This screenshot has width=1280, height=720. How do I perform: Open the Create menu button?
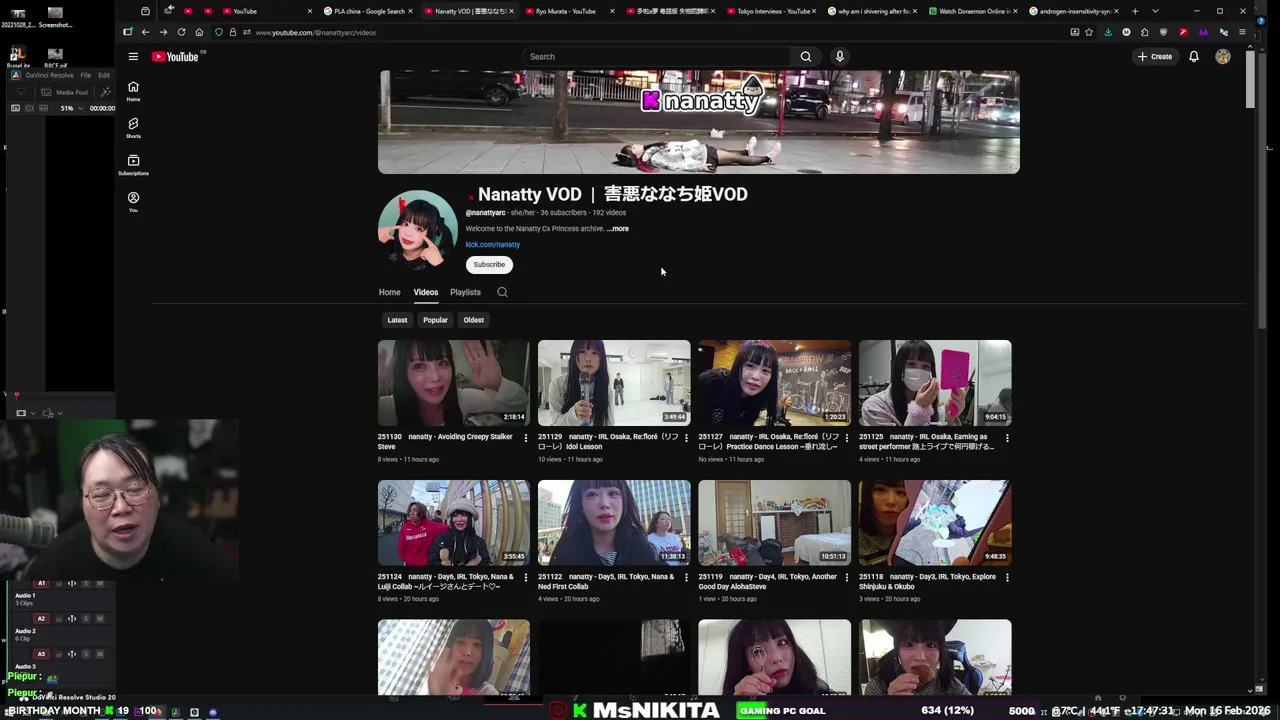(x=1154, y=57)
